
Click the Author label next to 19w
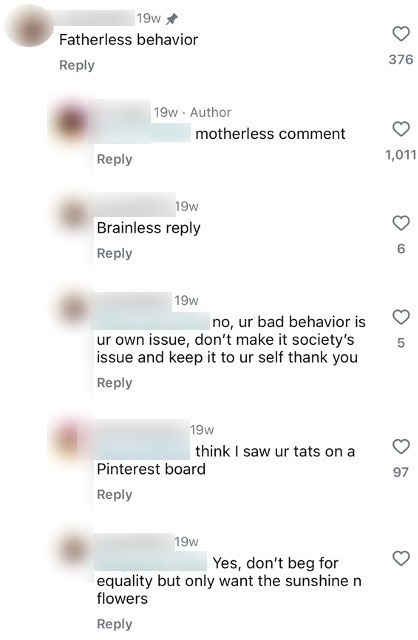(210, 112)
